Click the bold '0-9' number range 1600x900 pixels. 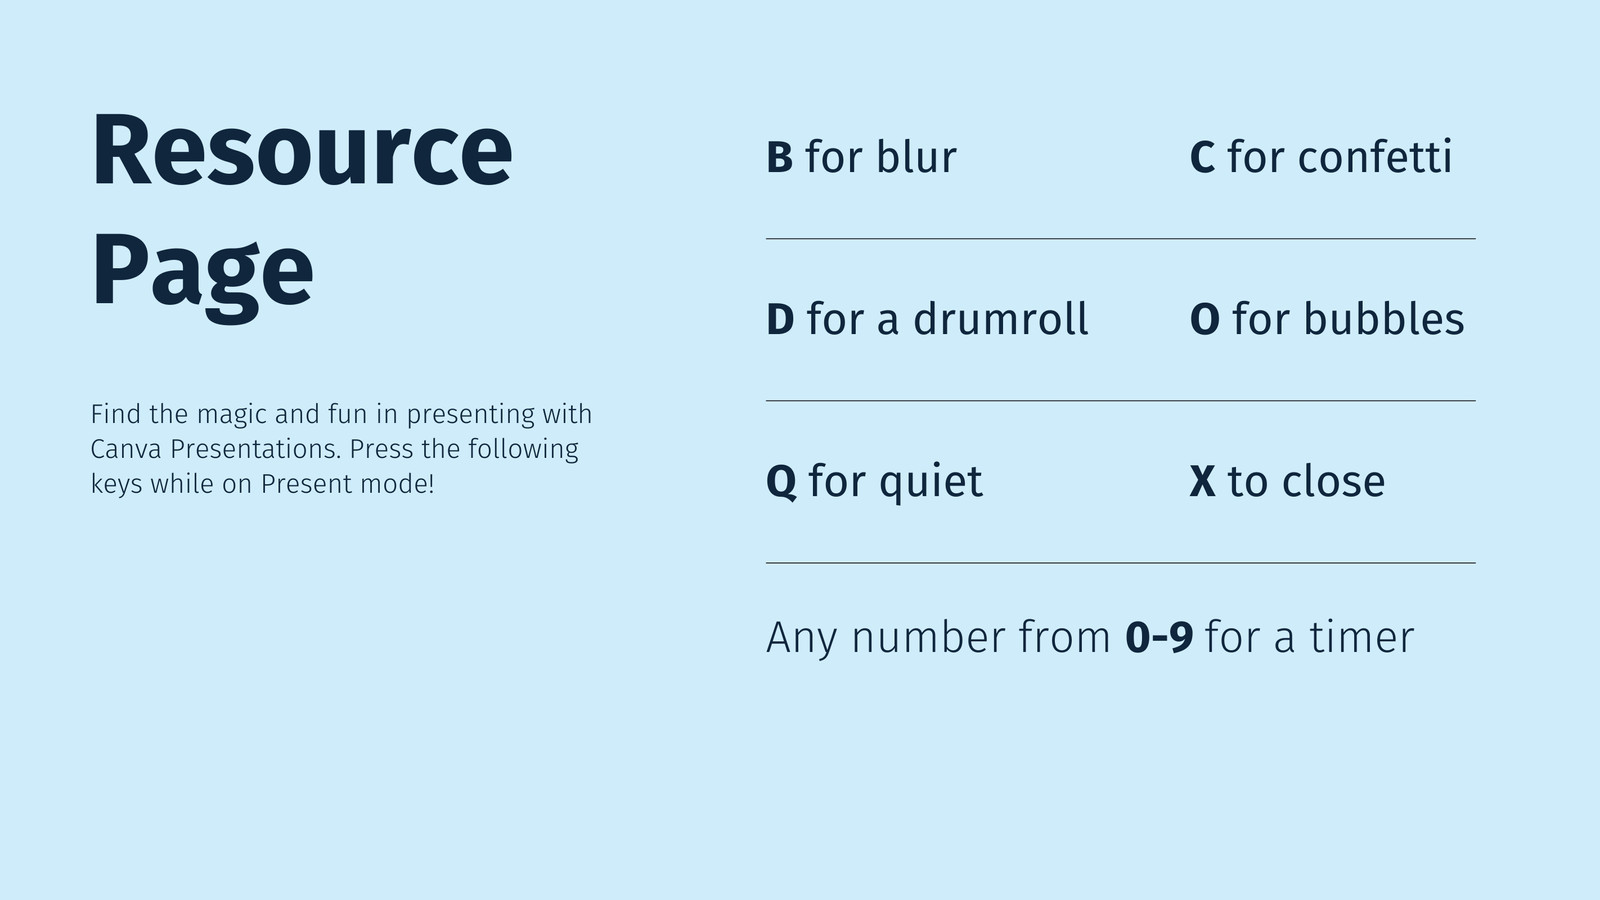[1159, 638]
